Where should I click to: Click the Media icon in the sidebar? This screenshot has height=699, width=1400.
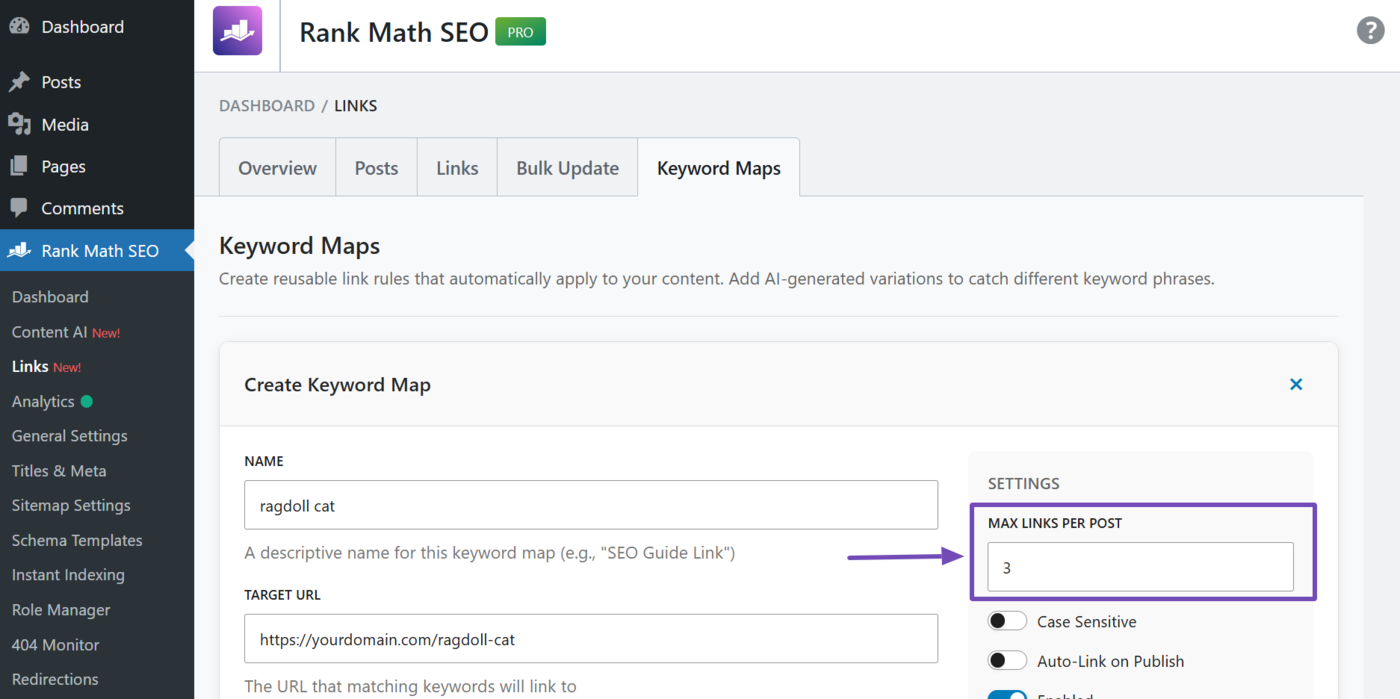[19, 124]
